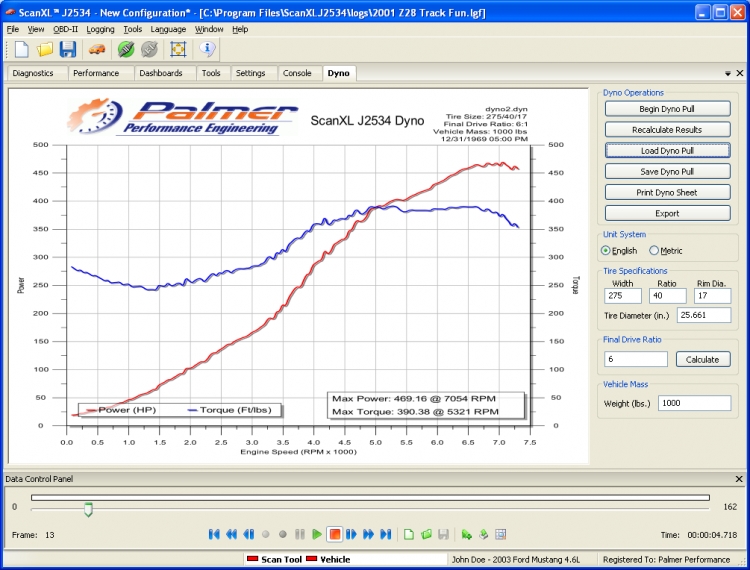Image resolution: width=750 pixels, height=570 pixels.
Task: Close the Data Control Panel
Action: [x=739, y=479]
